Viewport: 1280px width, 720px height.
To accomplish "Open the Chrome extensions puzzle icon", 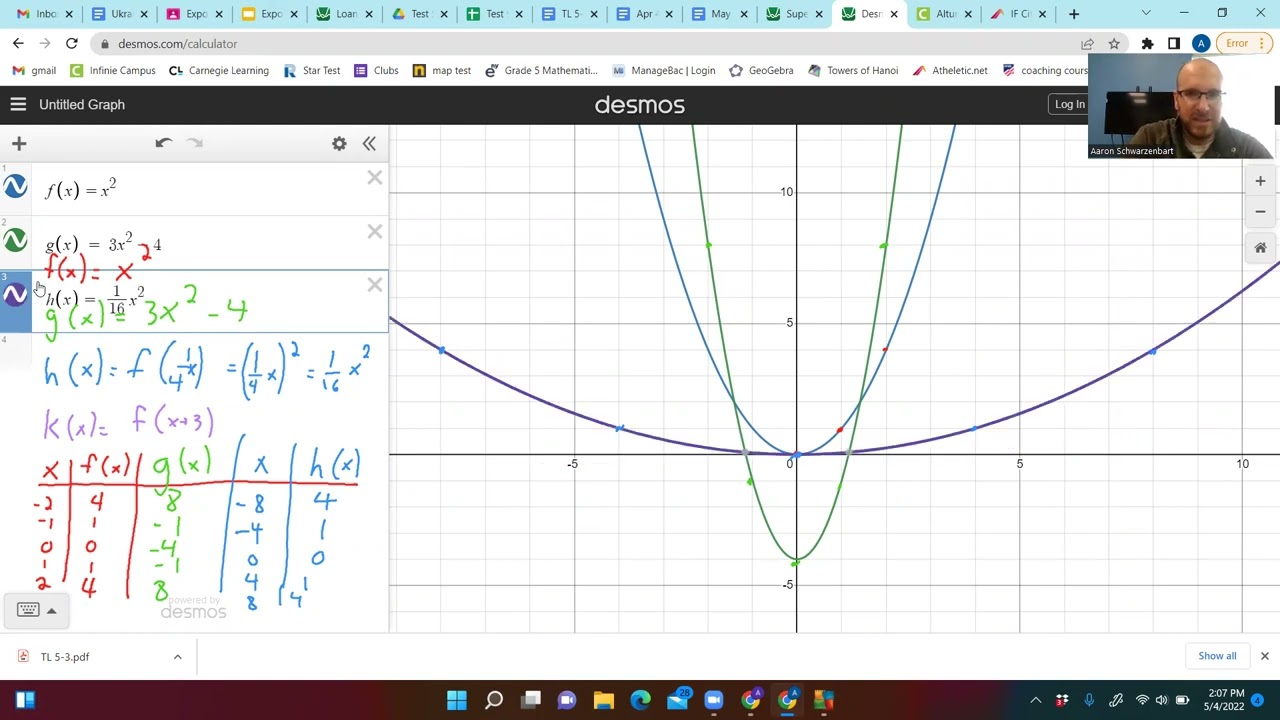I will [1147, 44].
